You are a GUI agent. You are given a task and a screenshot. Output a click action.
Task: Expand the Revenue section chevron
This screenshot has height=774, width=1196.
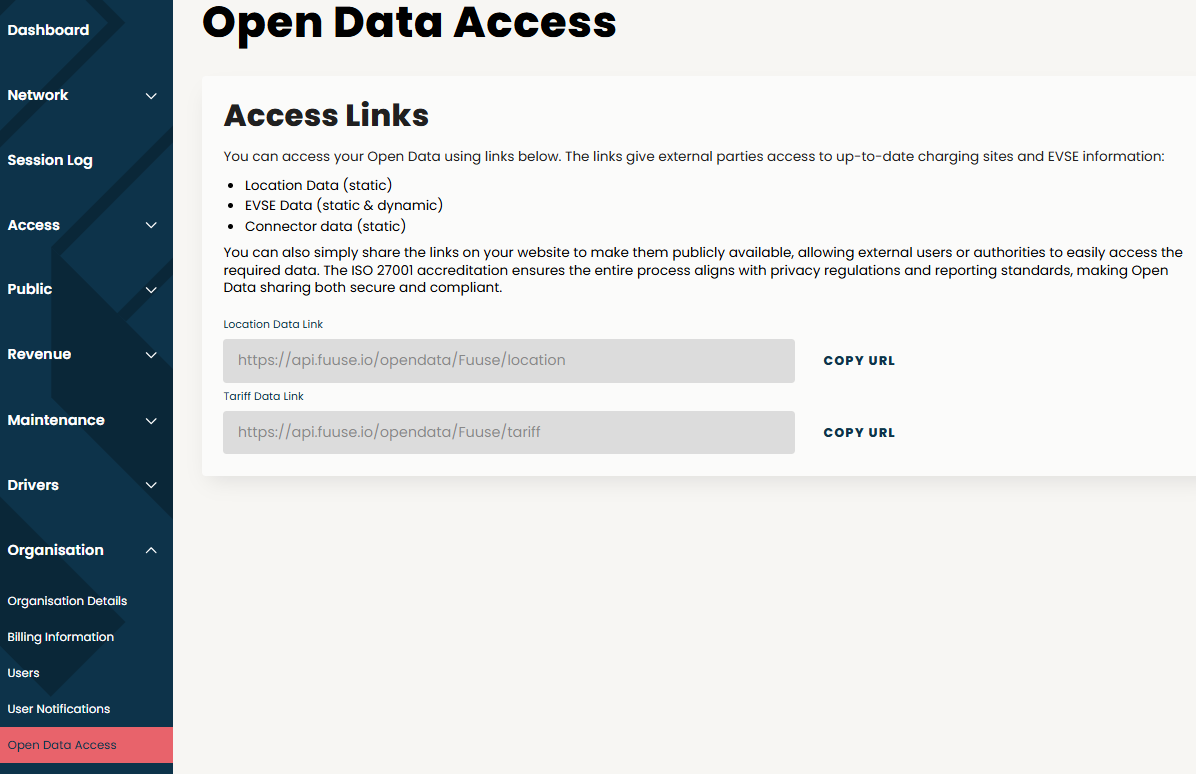151,355
